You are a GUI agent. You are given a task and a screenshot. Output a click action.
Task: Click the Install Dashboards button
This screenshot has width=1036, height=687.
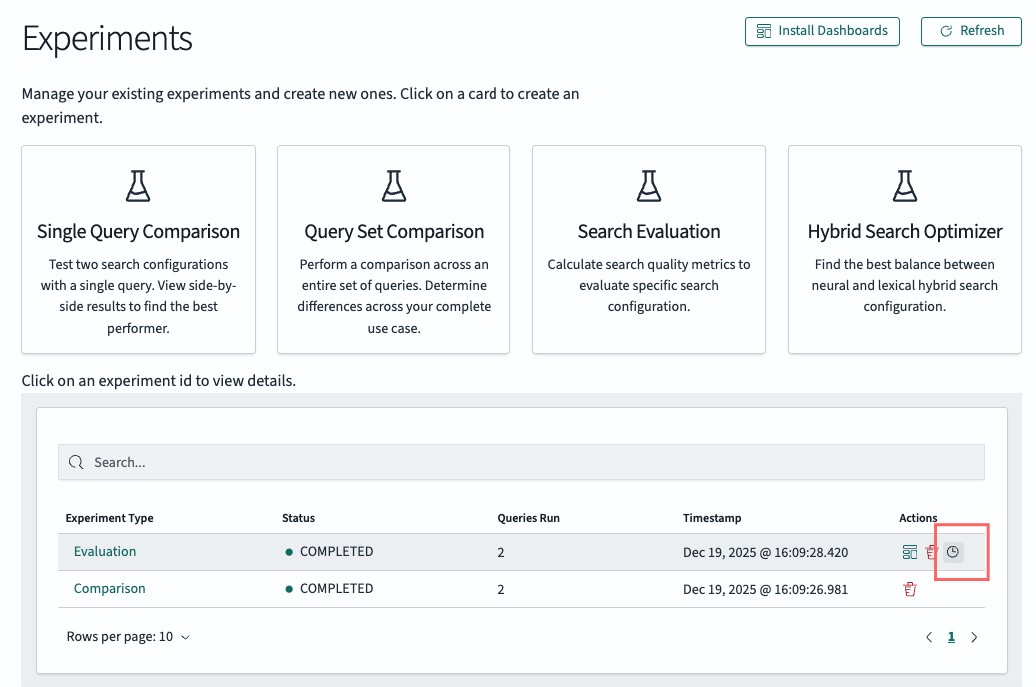coord(822,31)
